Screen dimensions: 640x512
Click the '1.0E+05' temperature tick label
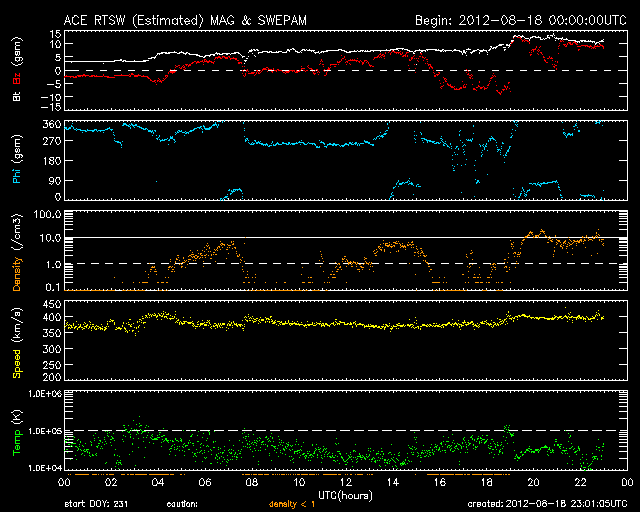tap(45, 431)
